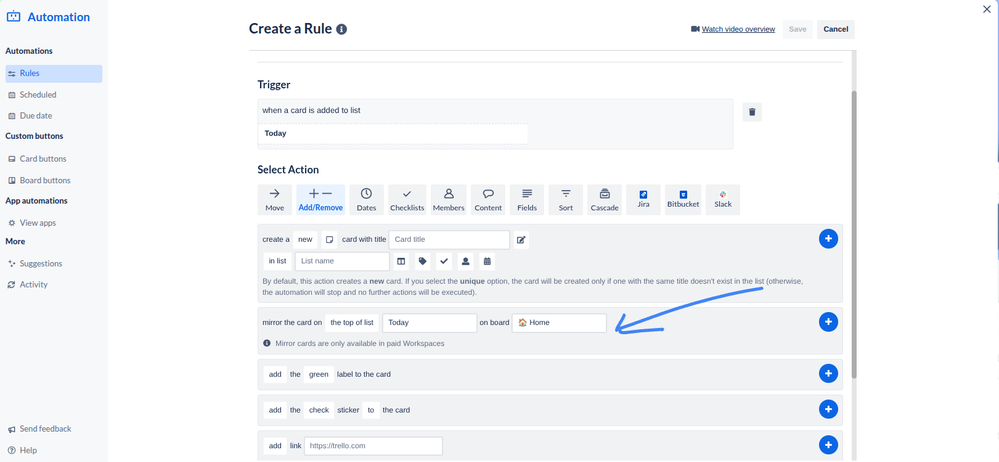The height and width of the screenshot is (462, 999).
Task: Click the board icon after List name
Action: pos(401,261)
